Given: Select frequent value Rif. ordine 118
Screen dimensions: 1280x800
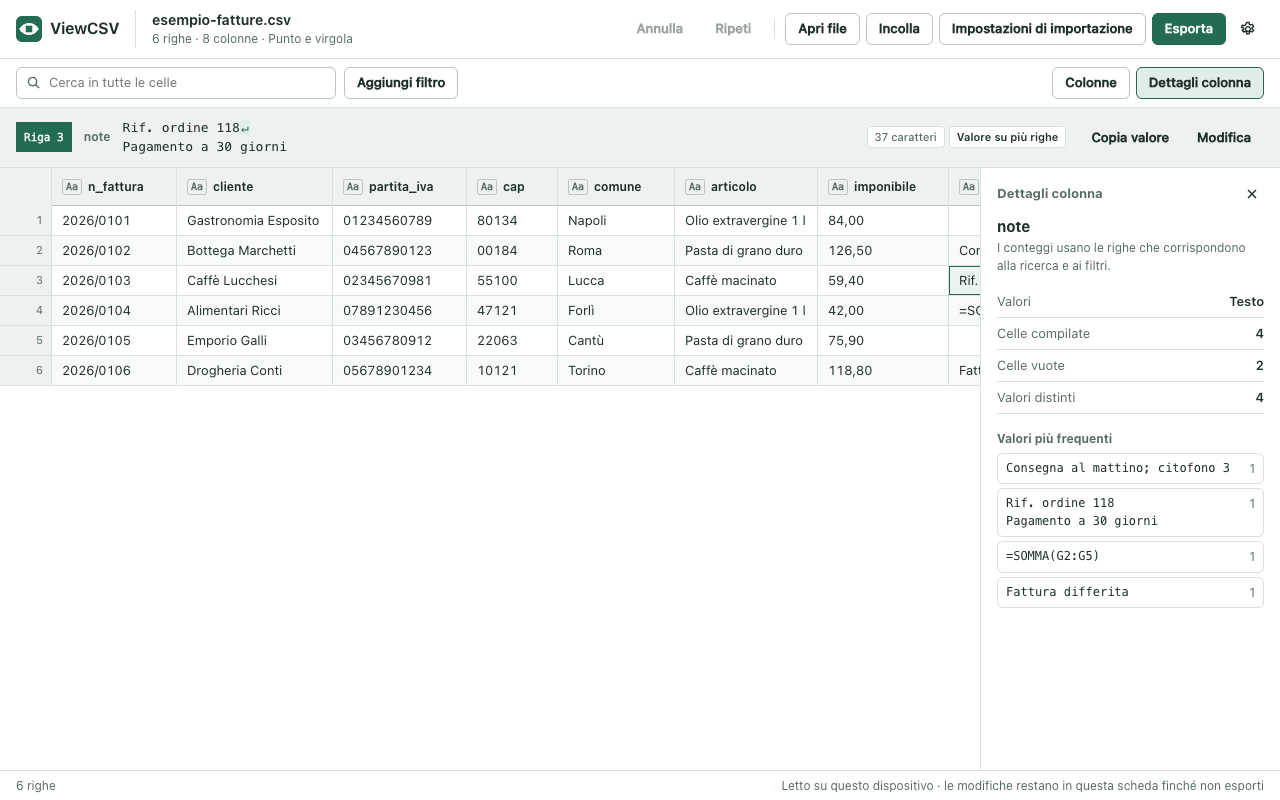Looking at the screenshot, I should tap(1130, 512).
